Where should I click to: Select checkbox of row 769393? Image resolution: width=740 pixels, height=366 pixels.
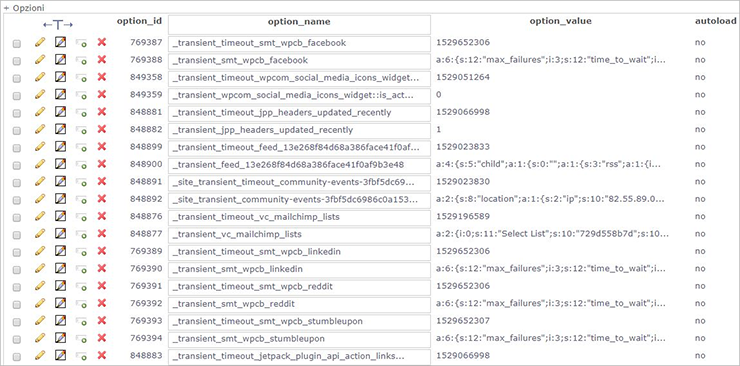[17, 322]
